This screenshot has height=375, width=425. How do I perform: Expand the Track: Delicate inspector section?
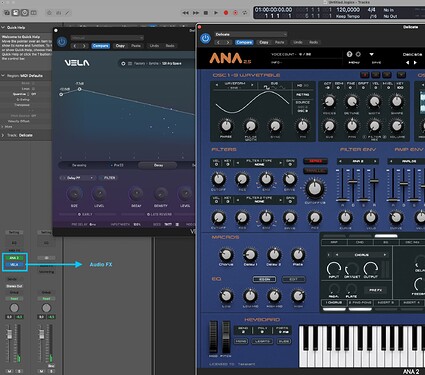click(x=3, y=135)
